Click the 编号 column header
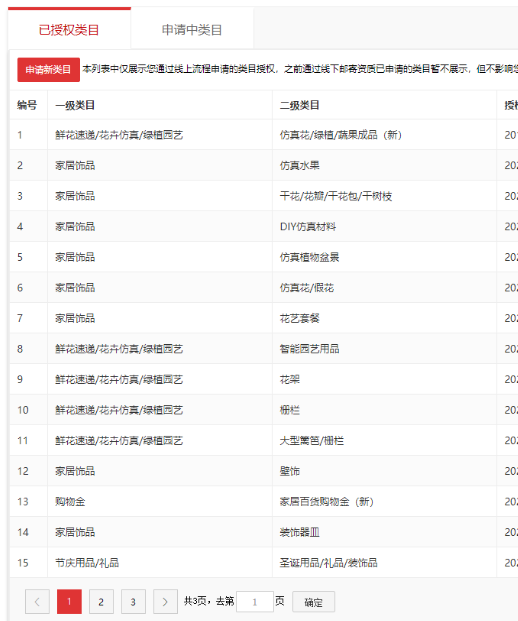 tap(27, 105)
